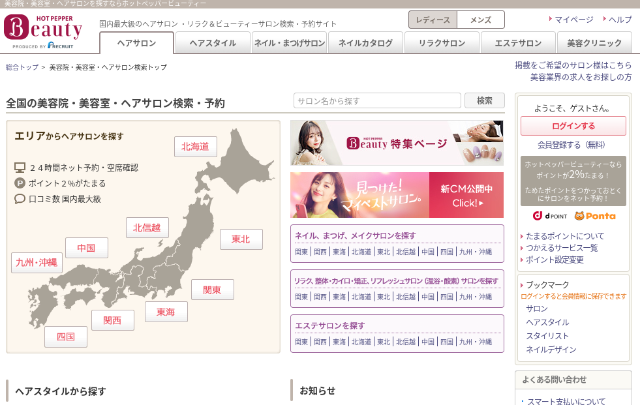Toggle to メンズ mode
This screenshot has height=405, width=640.
click(x=480, y=20)
